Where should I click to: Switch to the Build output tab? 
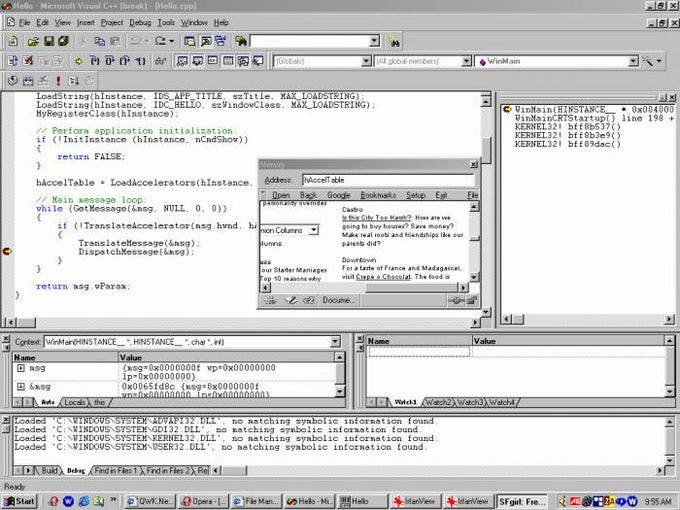coord(49,471)
